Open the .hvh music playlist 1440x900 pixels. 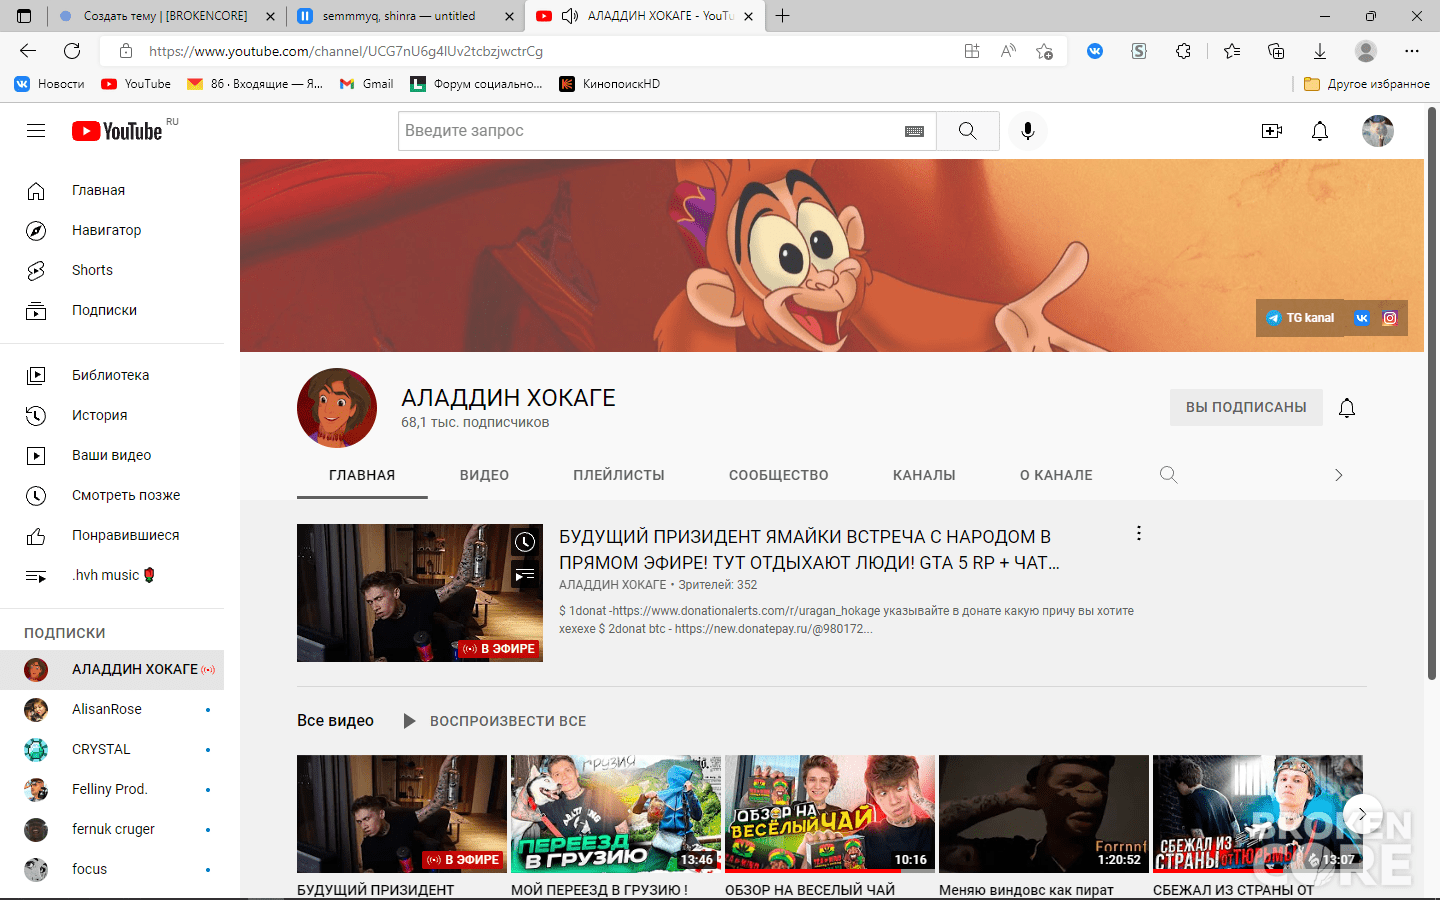coord(112,575)
